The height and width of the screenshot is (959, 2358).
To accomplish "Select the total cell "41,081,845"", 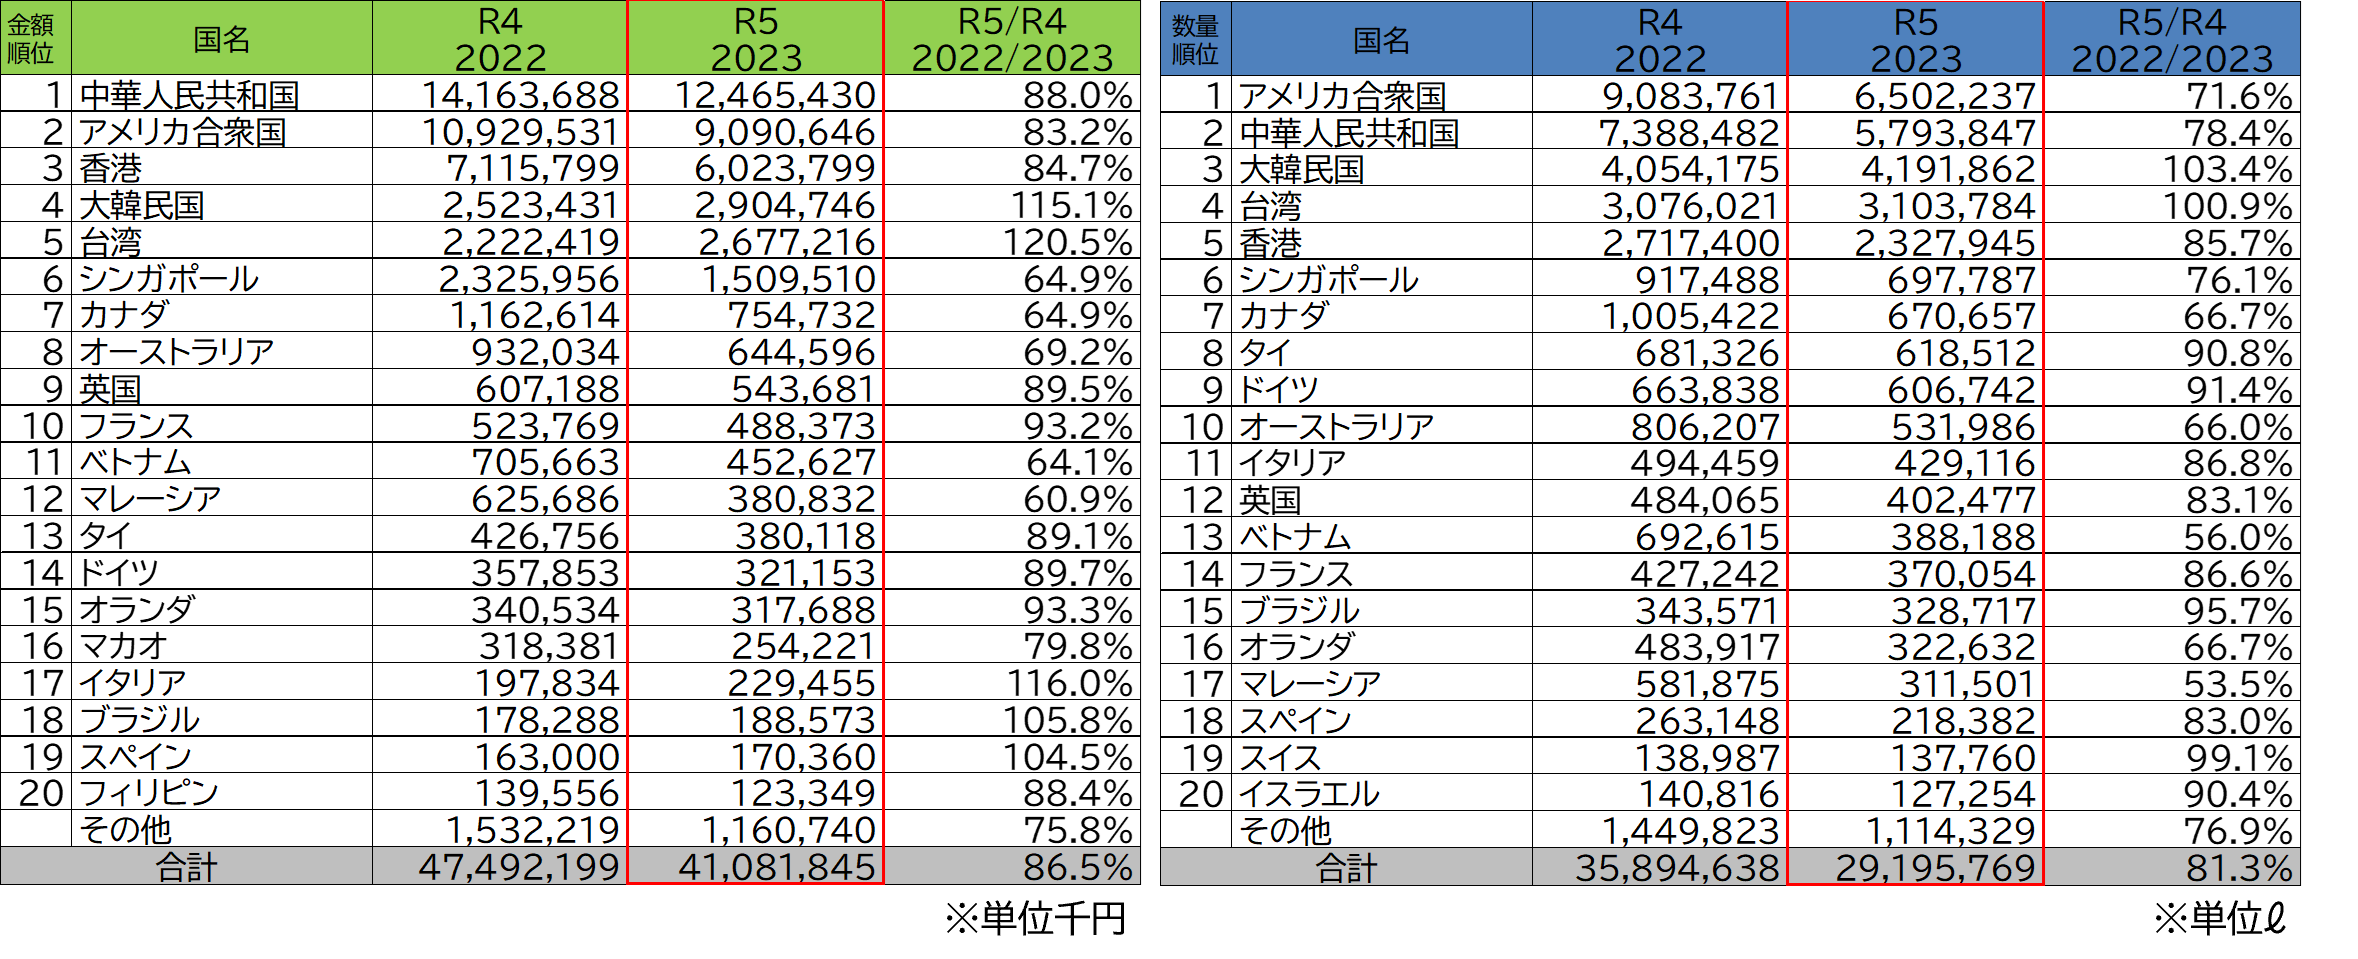I will coord(756,866).
